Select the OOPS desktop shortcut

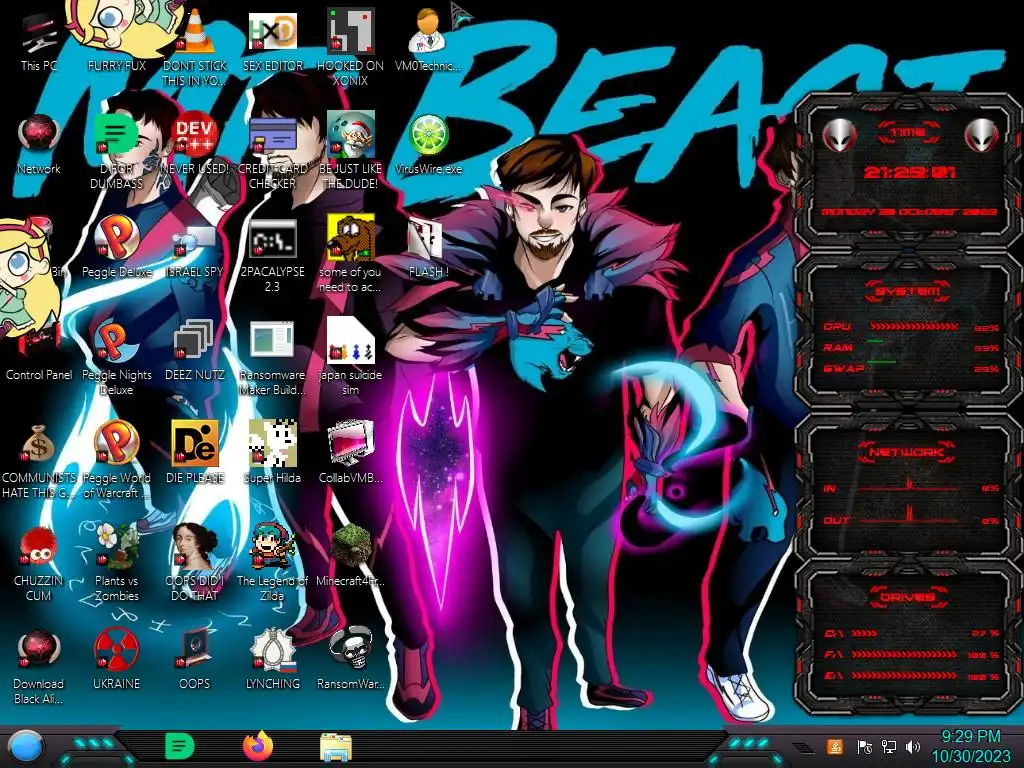pyautogui.click(x=195, y=660)
